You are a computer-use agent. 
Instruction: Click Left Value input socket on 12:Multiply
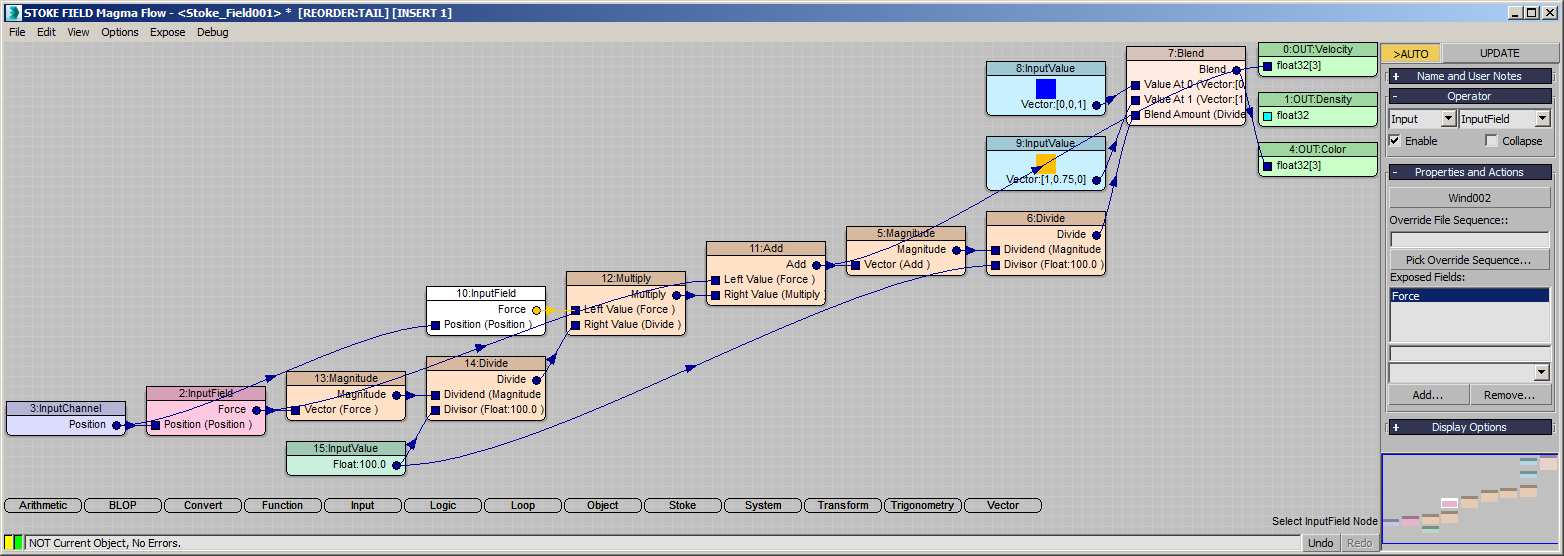click(575, 310)
